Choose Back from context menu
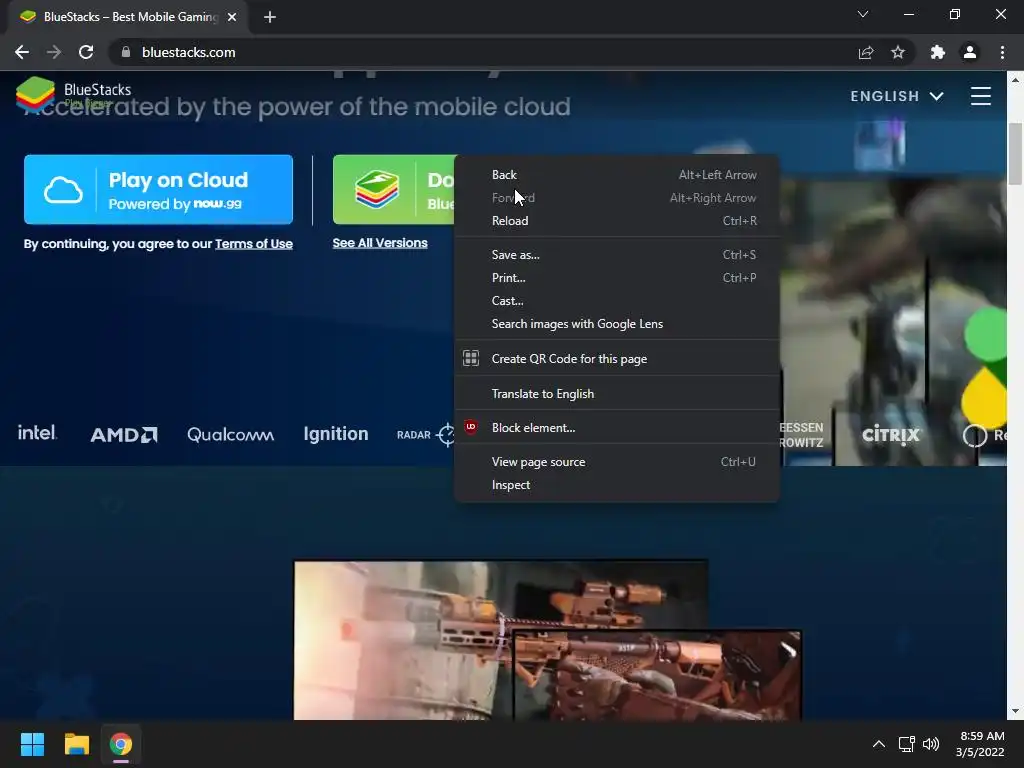The image size is (1024, 768). click(x=616, y=175)
